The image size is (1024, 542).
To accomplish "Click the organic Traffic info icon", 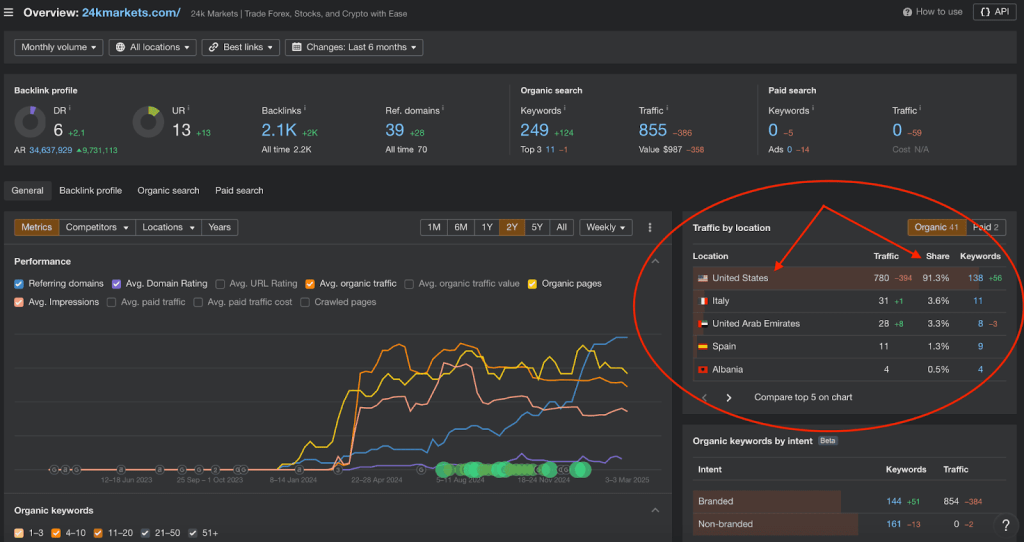I will pos(667,108).
